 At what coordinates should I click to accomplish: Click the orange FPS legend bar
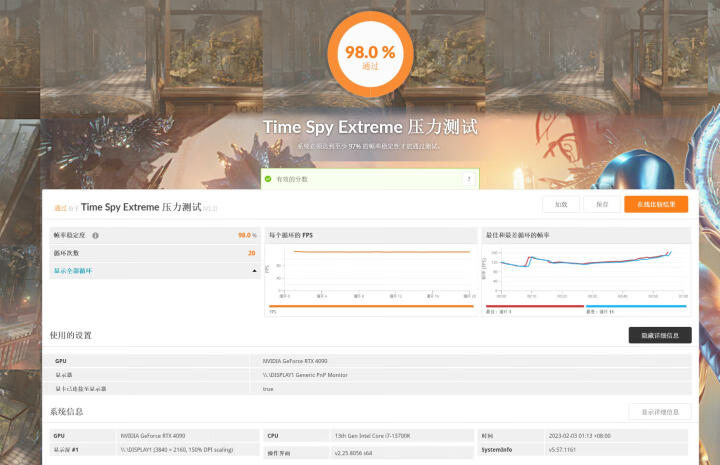tap(371, 306)
